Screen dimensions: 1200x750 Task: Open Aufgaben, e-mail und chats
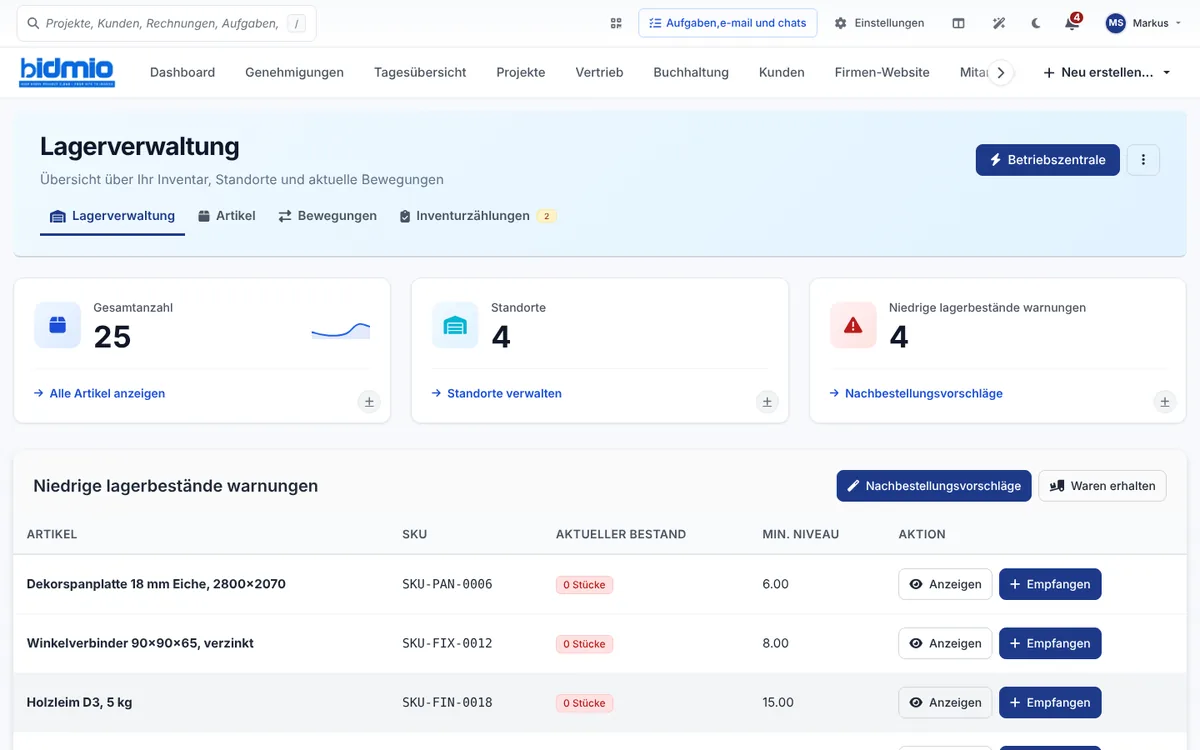click(727, 23)
